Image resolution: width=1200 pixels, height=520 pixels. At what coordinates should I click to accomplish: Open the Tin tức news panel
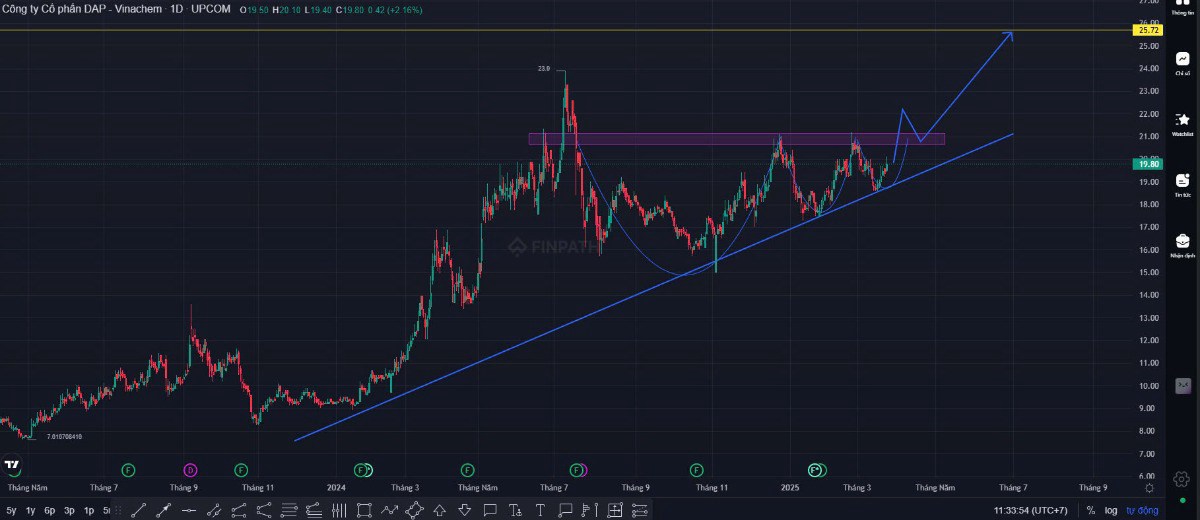1183,185
